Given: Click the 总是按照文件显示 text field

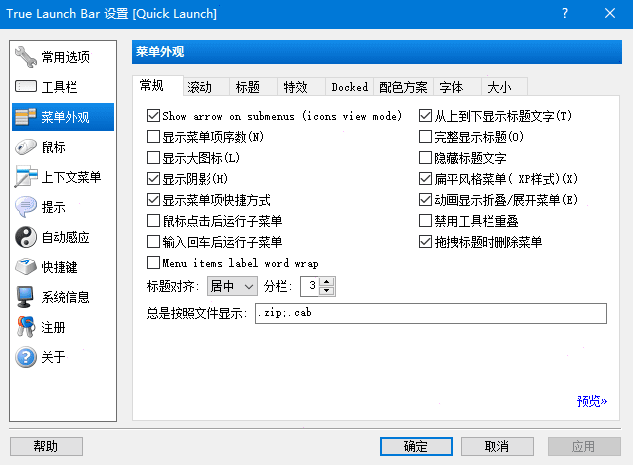Looking at the screenshot, I should pyautogui.click(x=431, y=314).
